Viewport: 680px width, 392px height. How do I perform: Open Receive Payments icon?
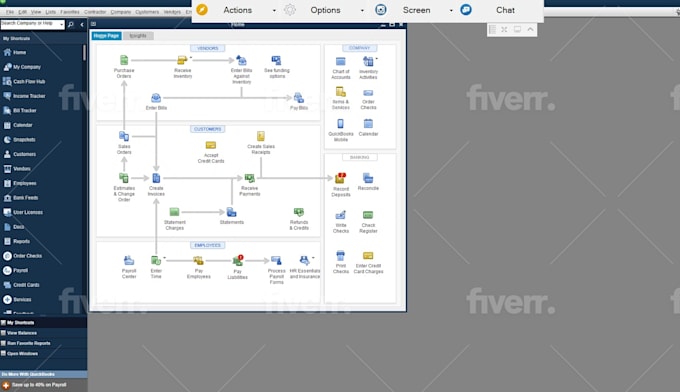click(x=249, y=178)
